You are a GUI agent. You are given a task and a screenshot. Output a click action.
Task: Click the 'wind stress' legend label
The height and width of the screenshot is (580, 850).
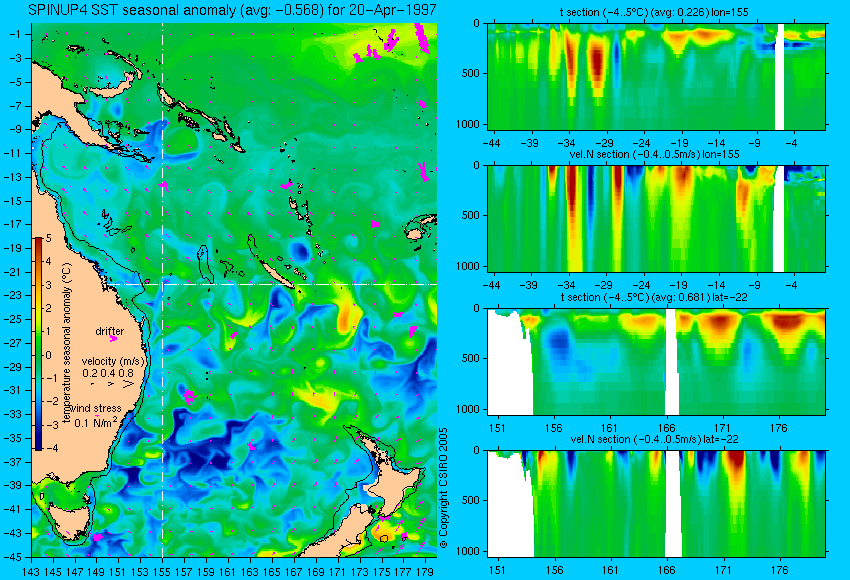pos(96,408)
